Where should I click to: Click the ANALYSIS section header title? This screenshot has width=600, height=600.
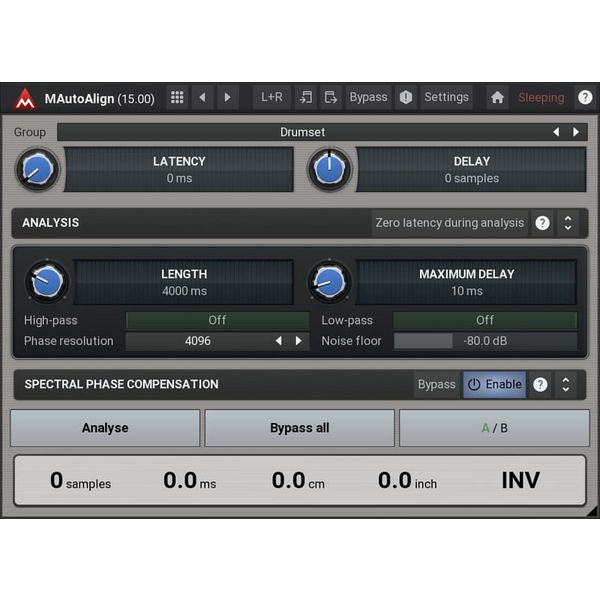(x=51, y=223)
